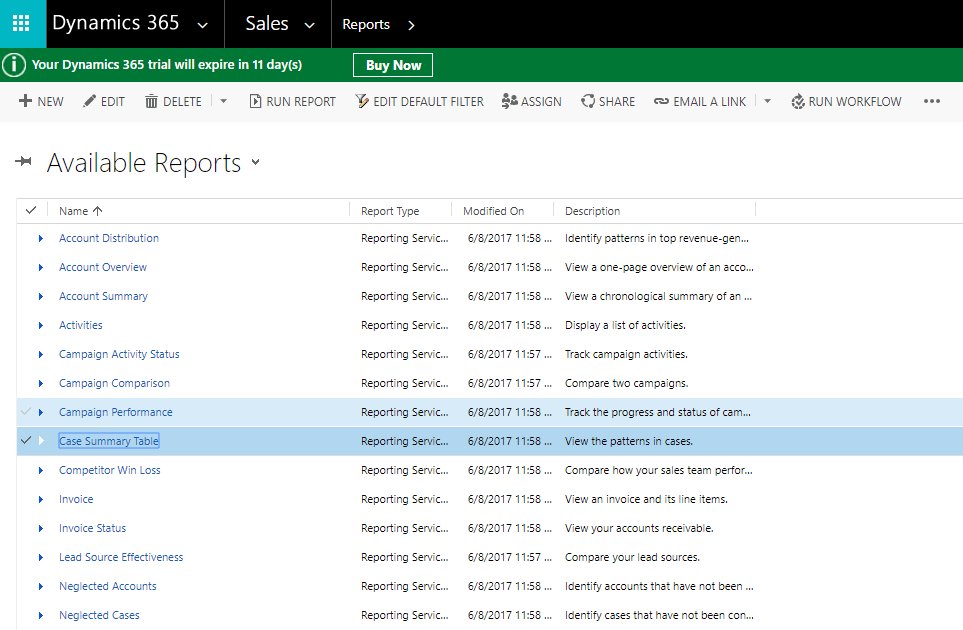Screen dimensions: 963x630
Task: Check the Campaign Performance row checkmark
Action: (26, 411)
